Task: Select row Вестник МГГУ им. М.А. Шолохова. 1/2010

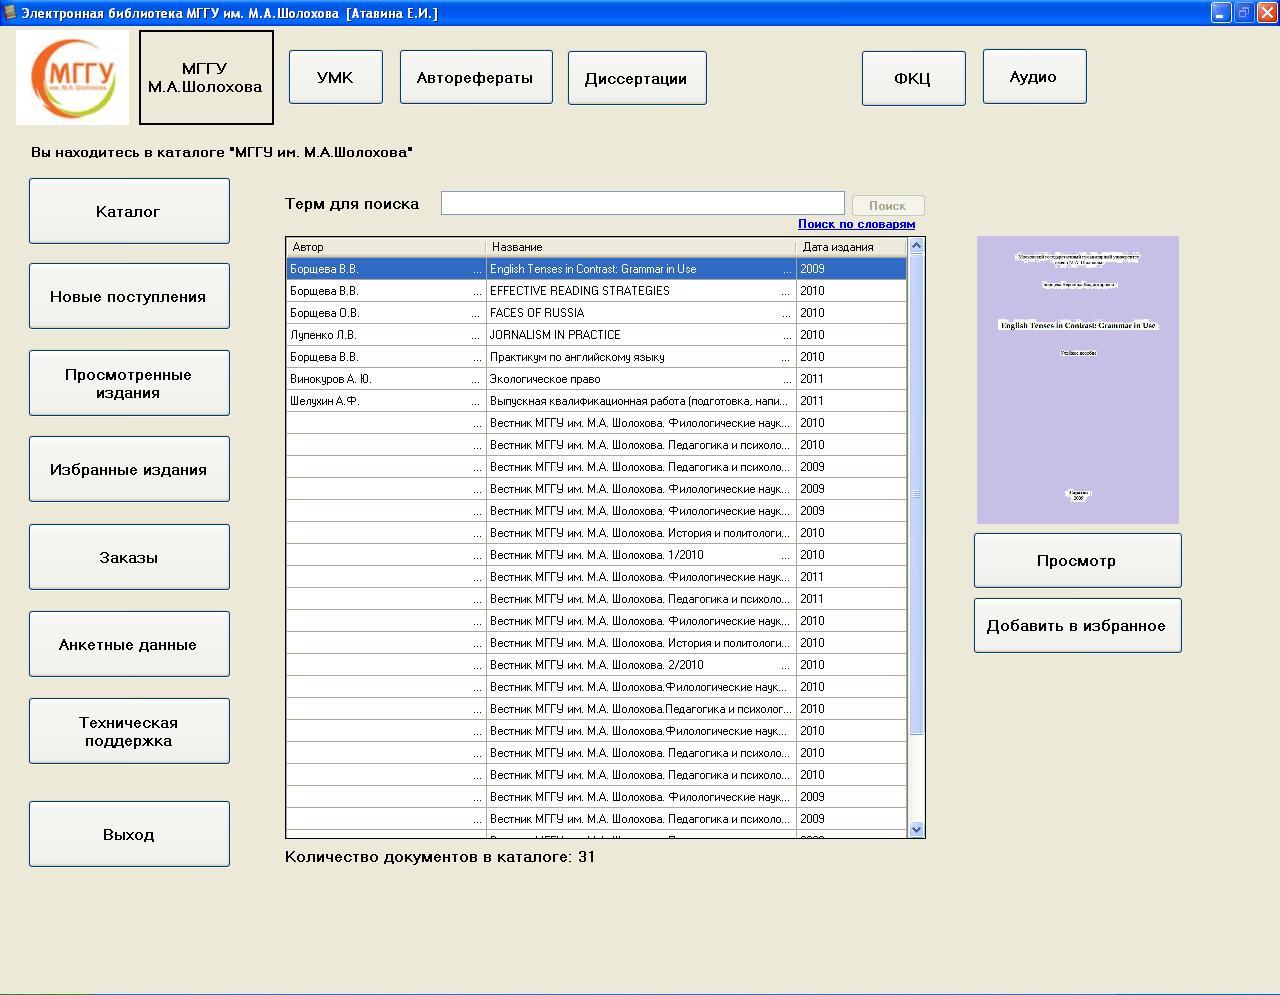Action: coord(597,555)
